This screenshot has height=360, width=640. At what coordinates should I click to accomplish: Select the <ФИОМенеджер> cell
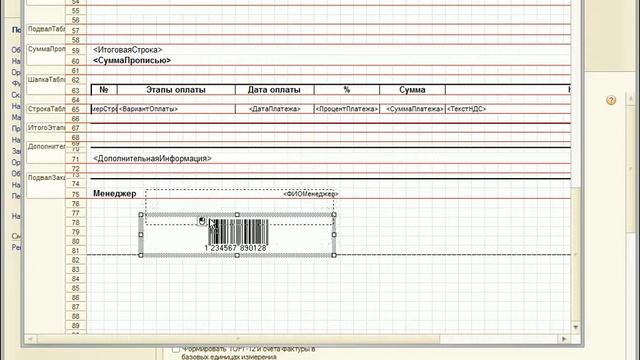[310, 194]
